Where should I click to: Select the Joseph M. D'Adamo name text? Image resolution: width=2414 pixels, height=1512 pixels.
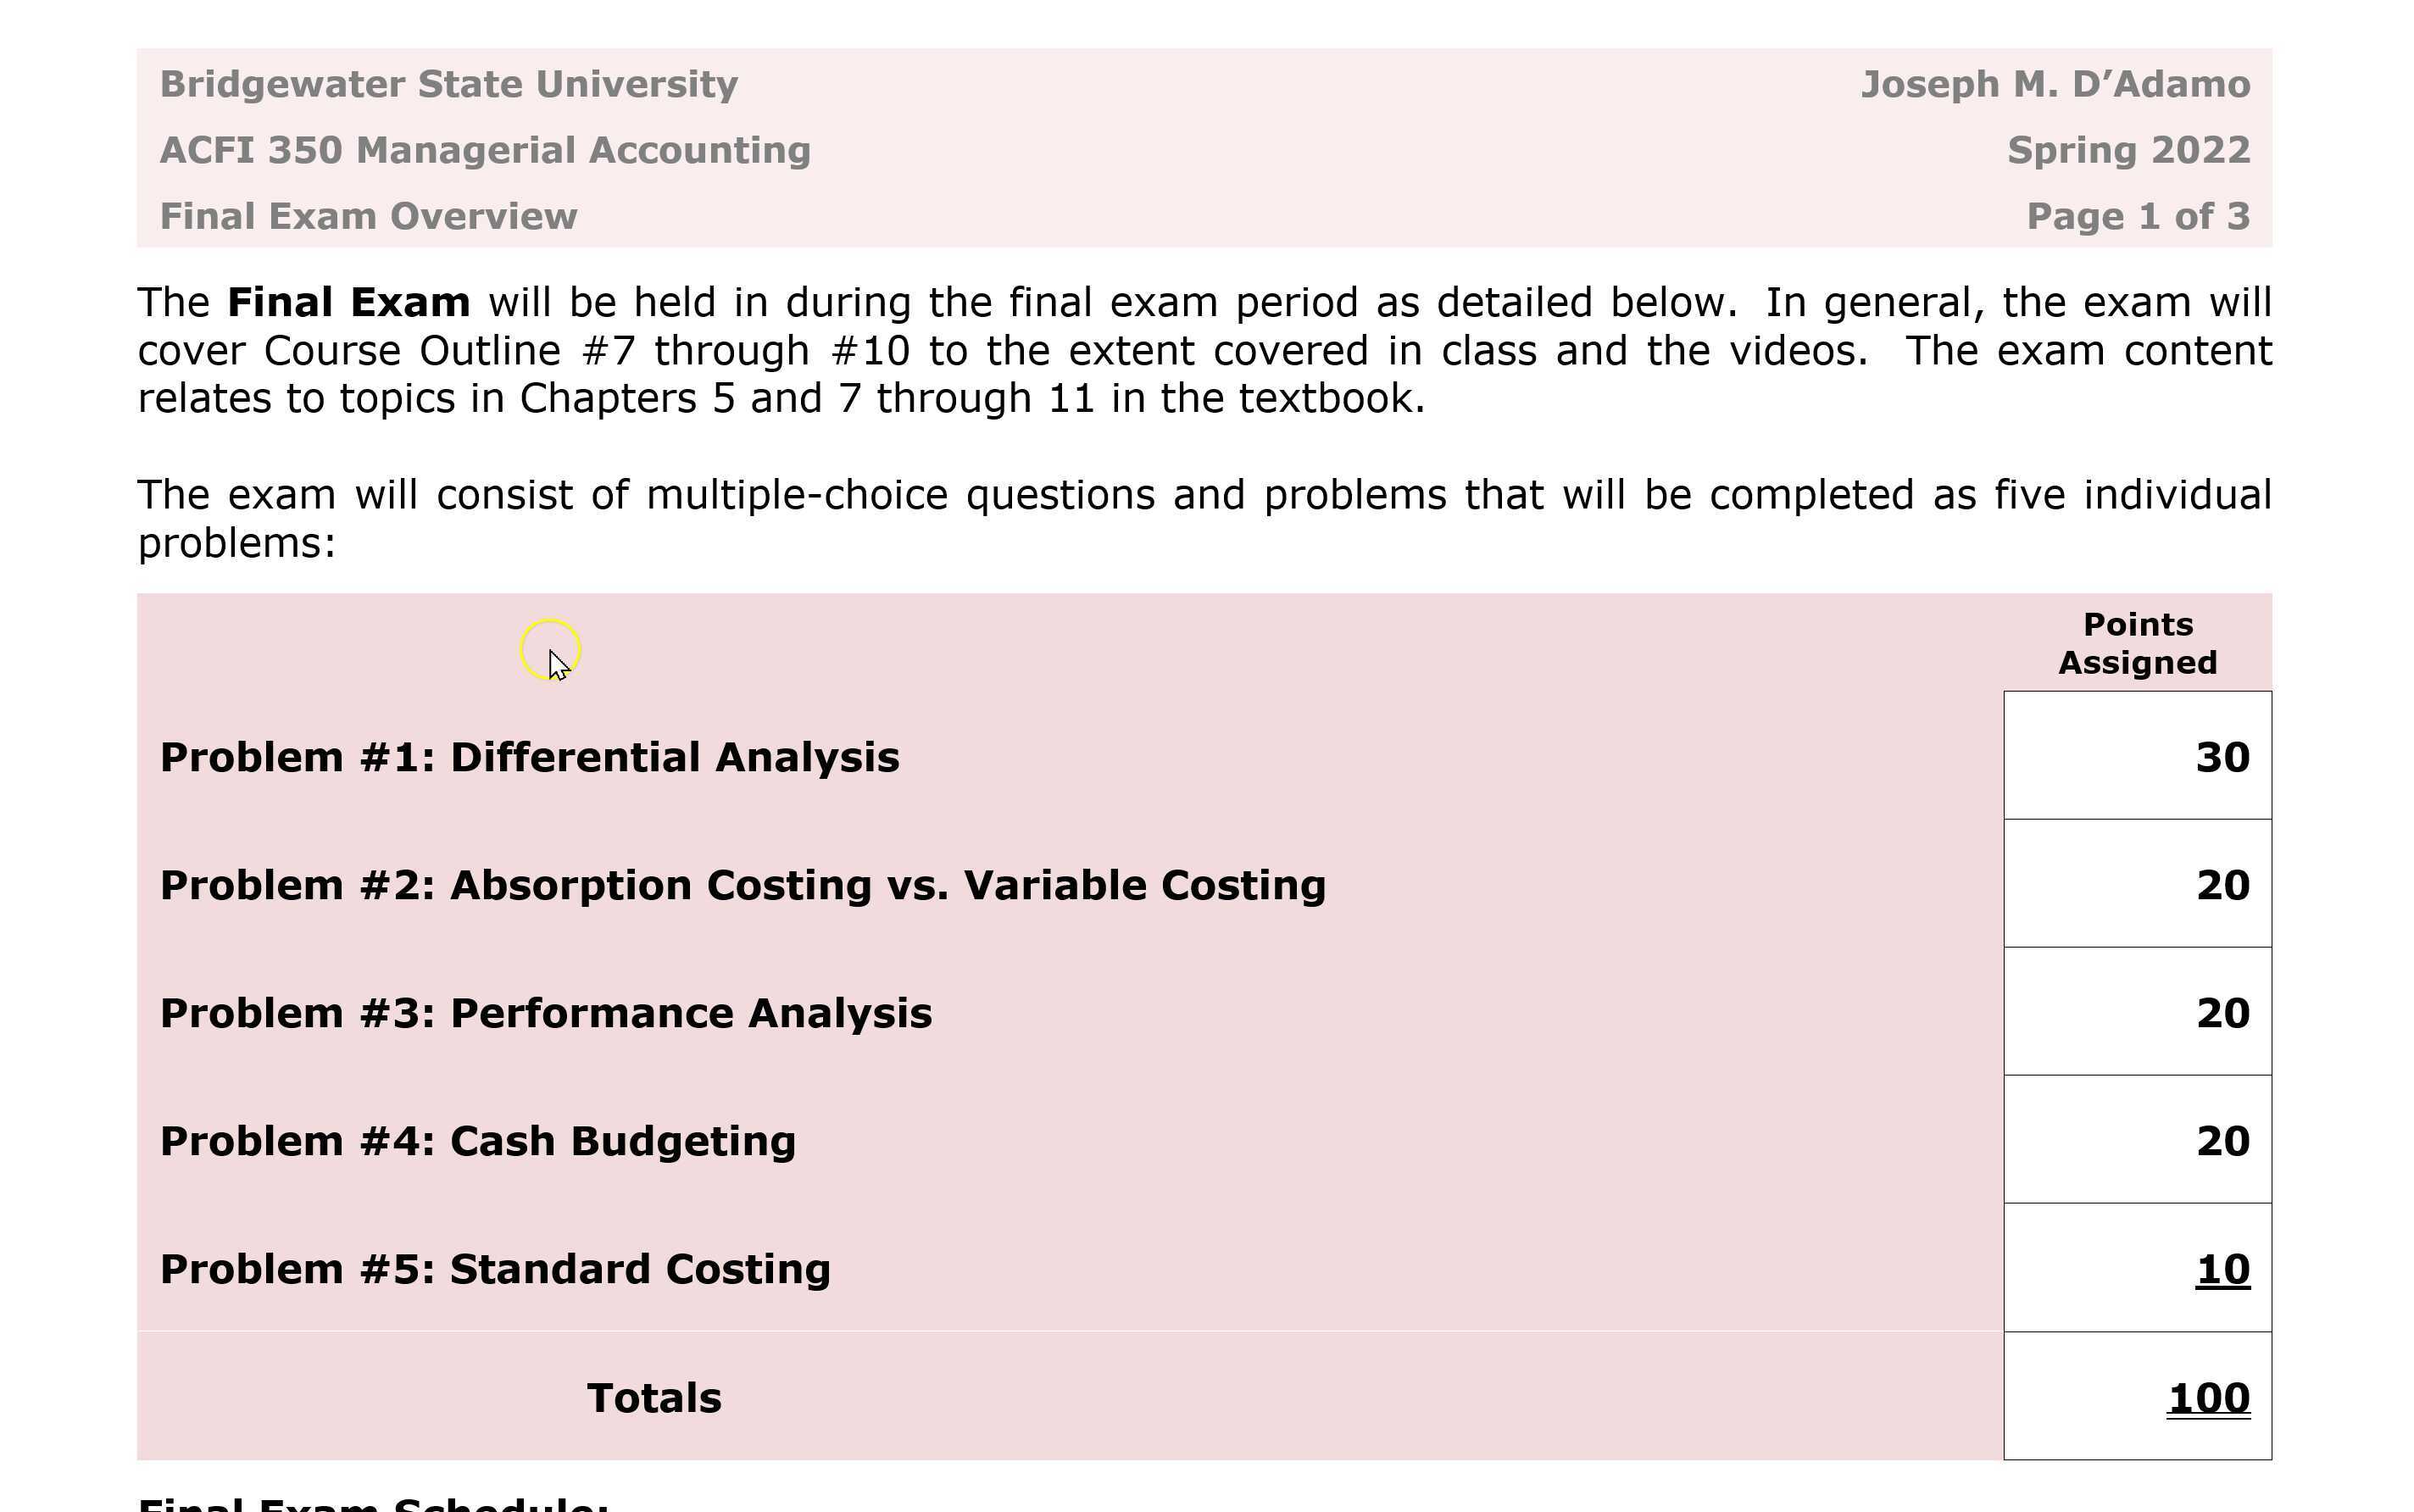[2055, 84]
